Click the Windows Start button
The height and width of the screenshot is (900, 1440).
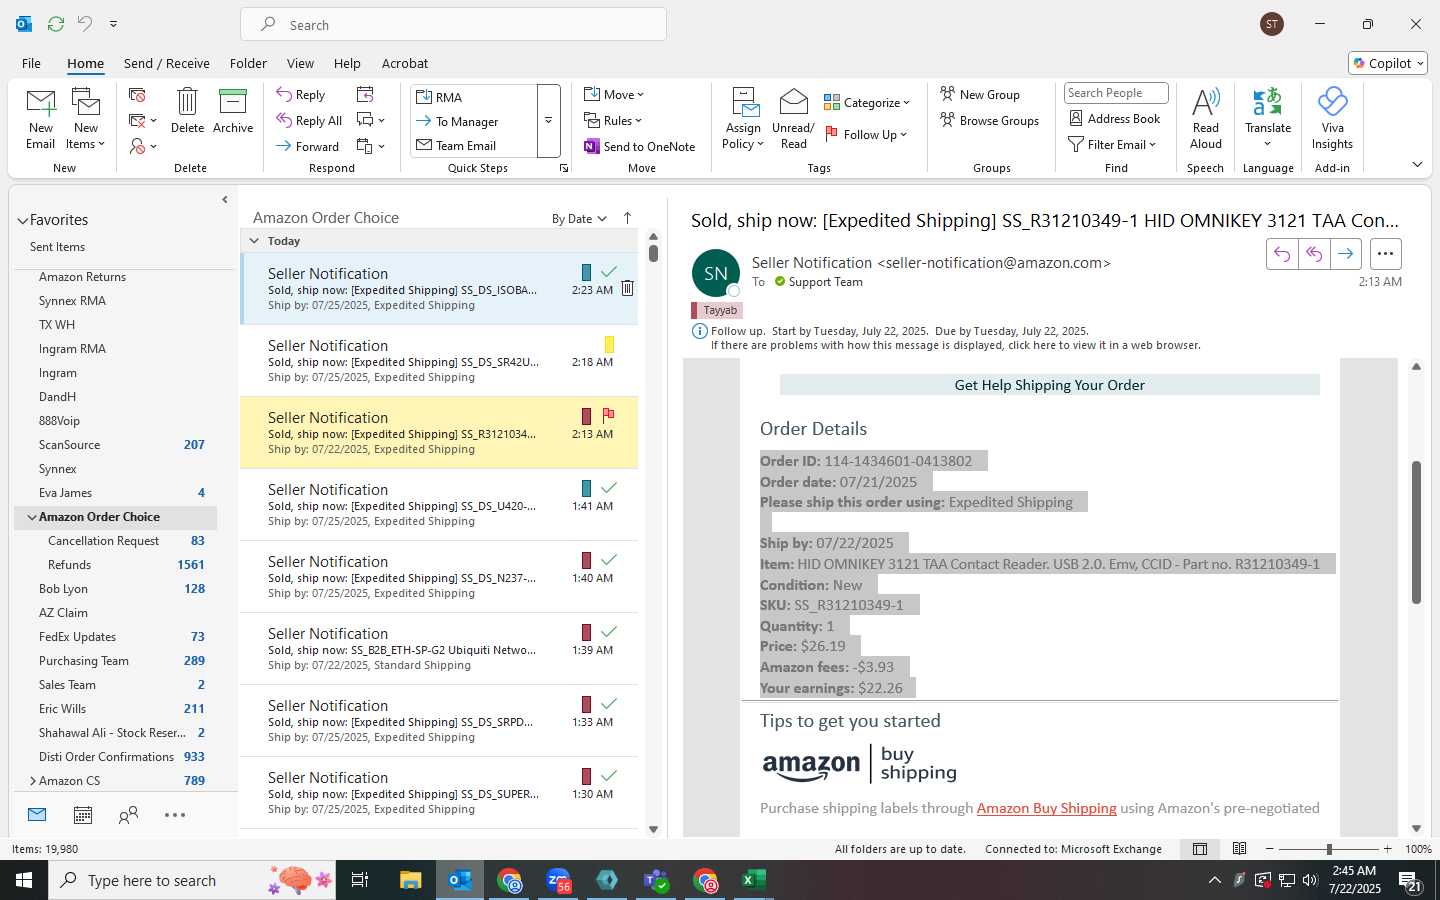coord(24,880)
